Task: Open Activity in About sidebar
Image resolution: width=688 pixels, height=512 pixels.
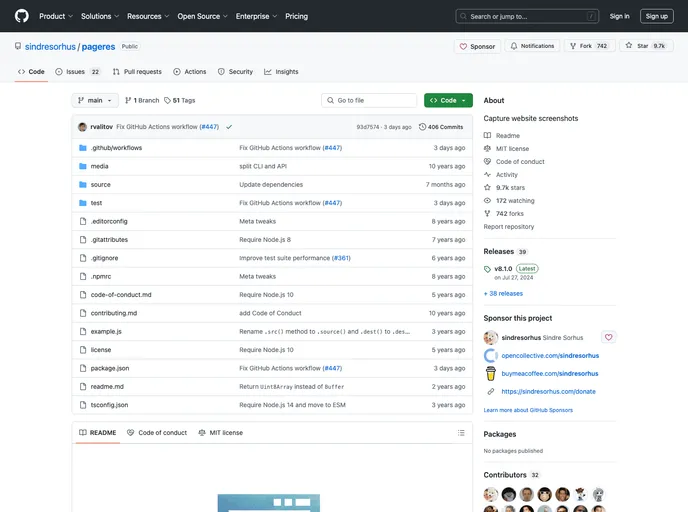Action: click(501, 175)
